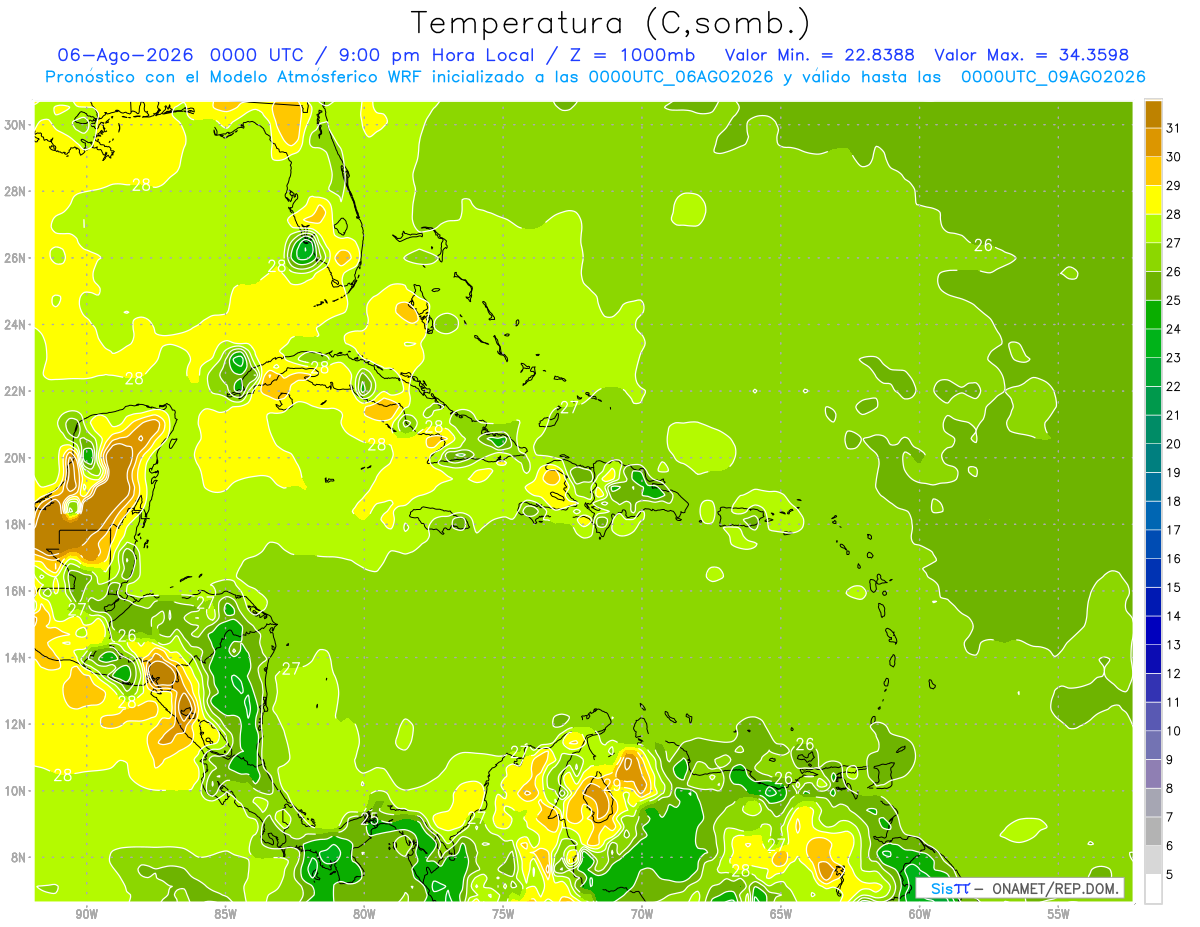Screen dimensions: 1200x927
Task: Click the '17' value on the color legend
Action: (x=1174, y=530)
